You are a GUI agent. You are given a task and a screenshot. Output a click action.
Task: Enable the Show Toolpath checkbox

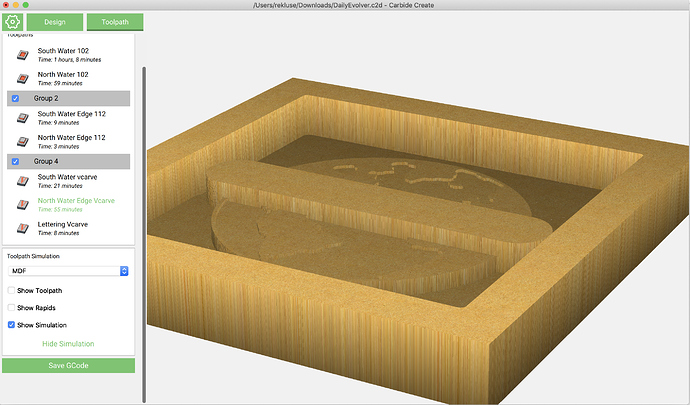point(11,290)
